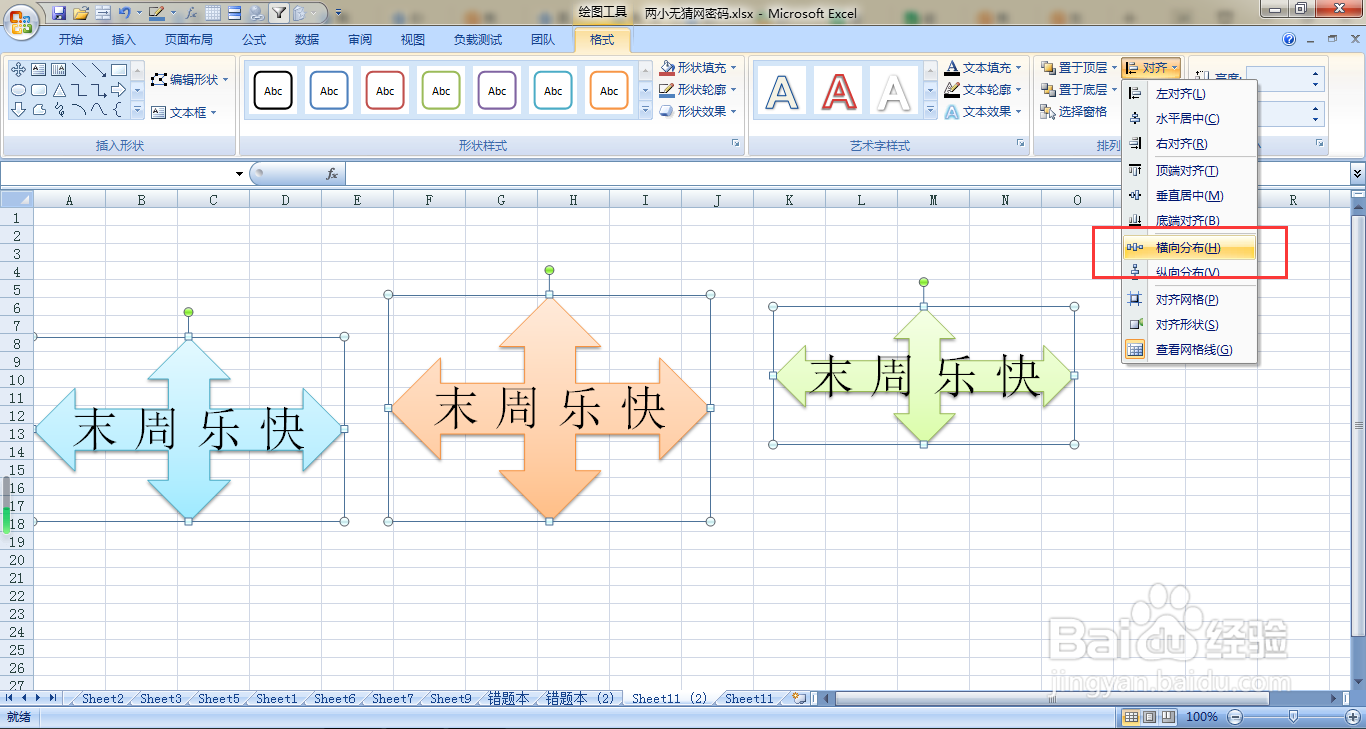The width and height of the screenshot is (1366, 729).
Task: Choose the right block arrow shape
Action: point(118,90)
